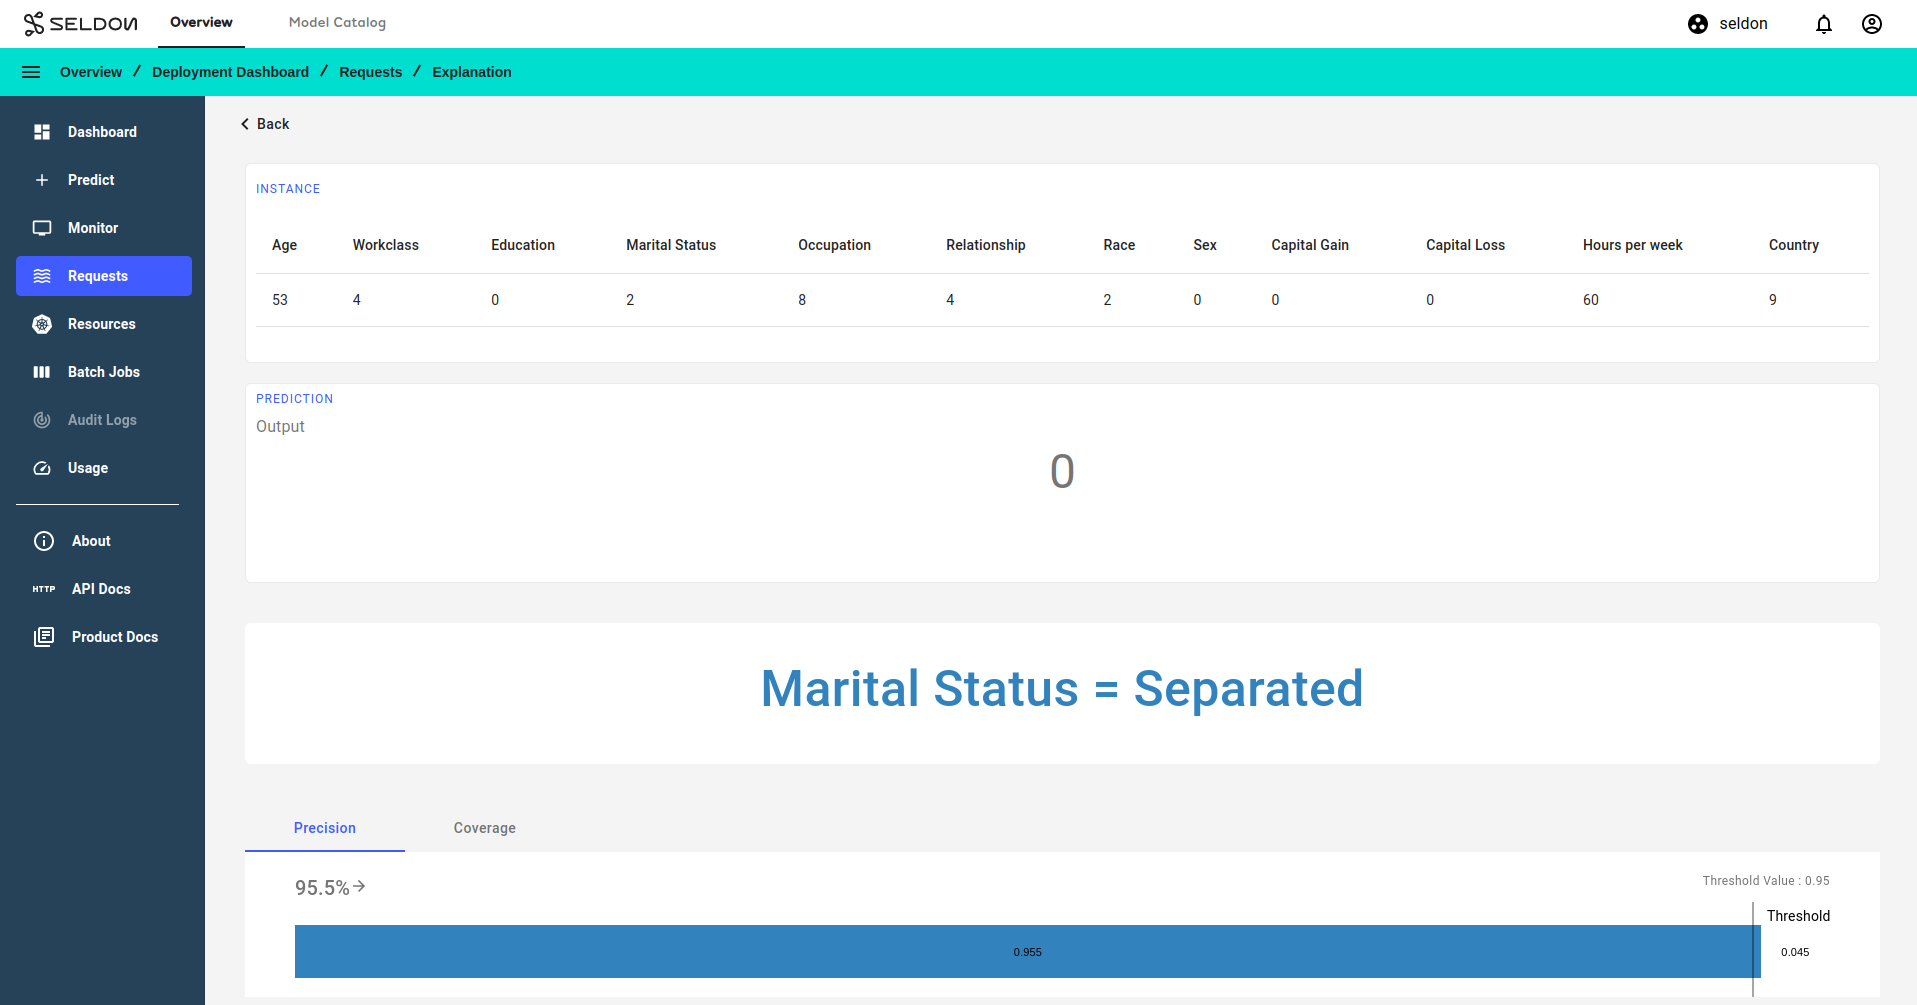The height and width of the screenshot is (1005, 1917).
Task: Click the Occupation value 8
Action: tap(802, 300)
